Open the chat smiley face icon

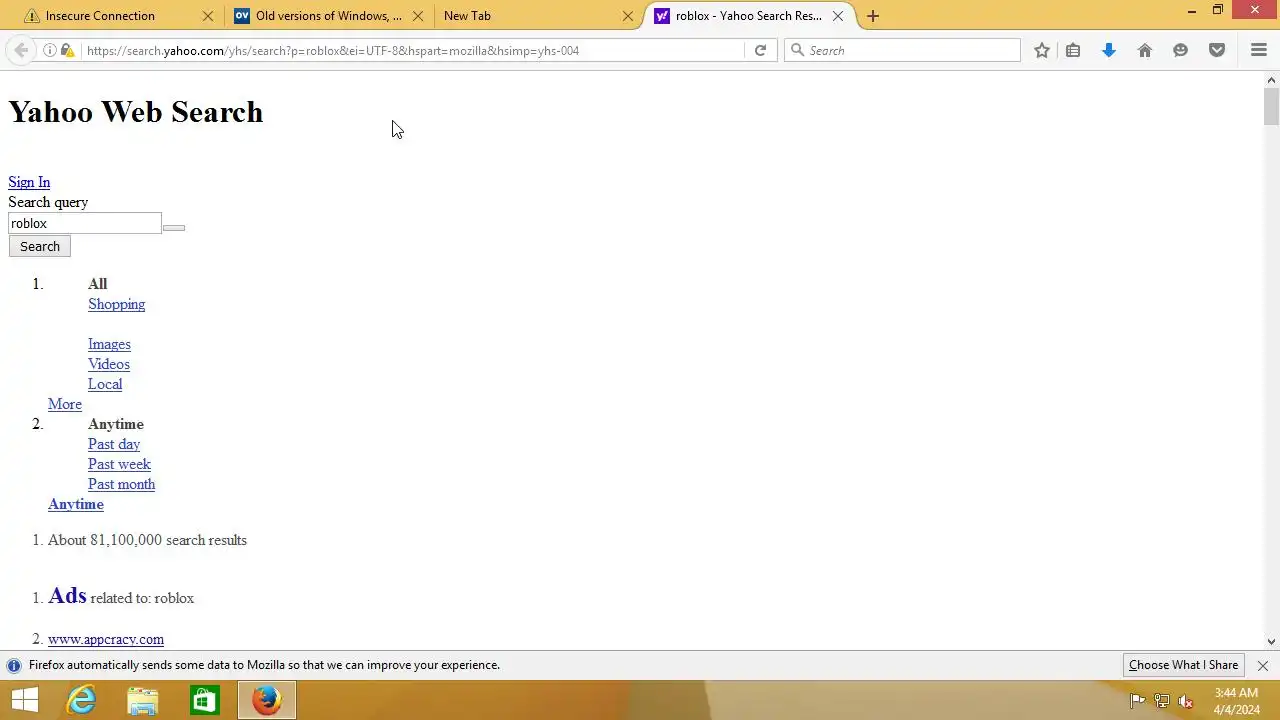(1181, 50)
